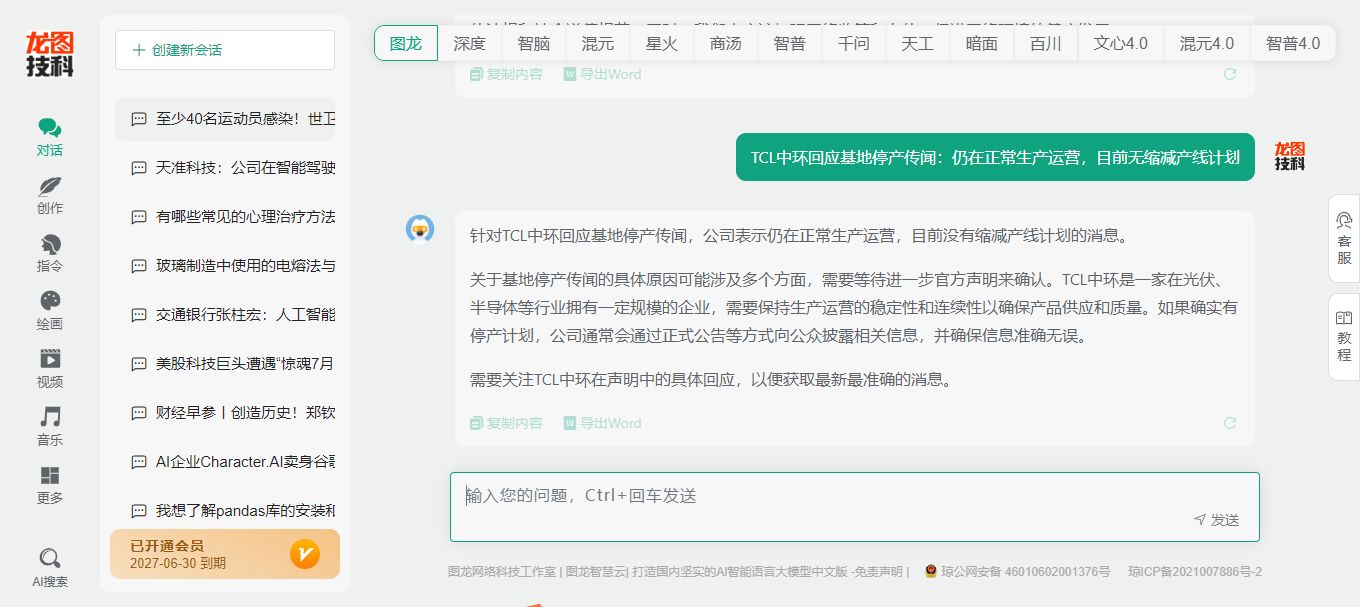1360x607 pixels.
Task: Select the 千问 model tab
Action: click(x=854, y=43)
